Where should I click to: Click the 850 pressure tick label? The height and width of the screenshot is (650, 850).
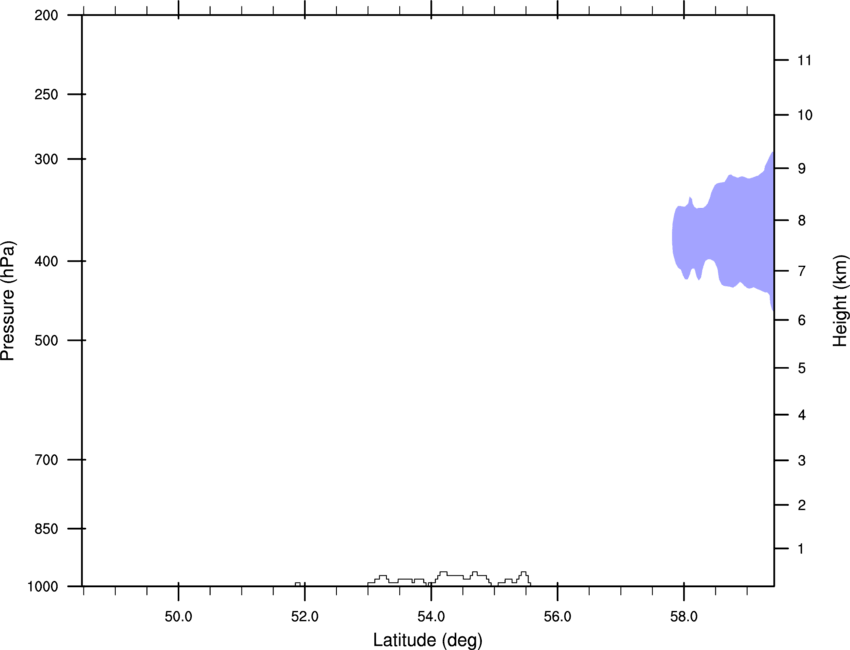46,529
